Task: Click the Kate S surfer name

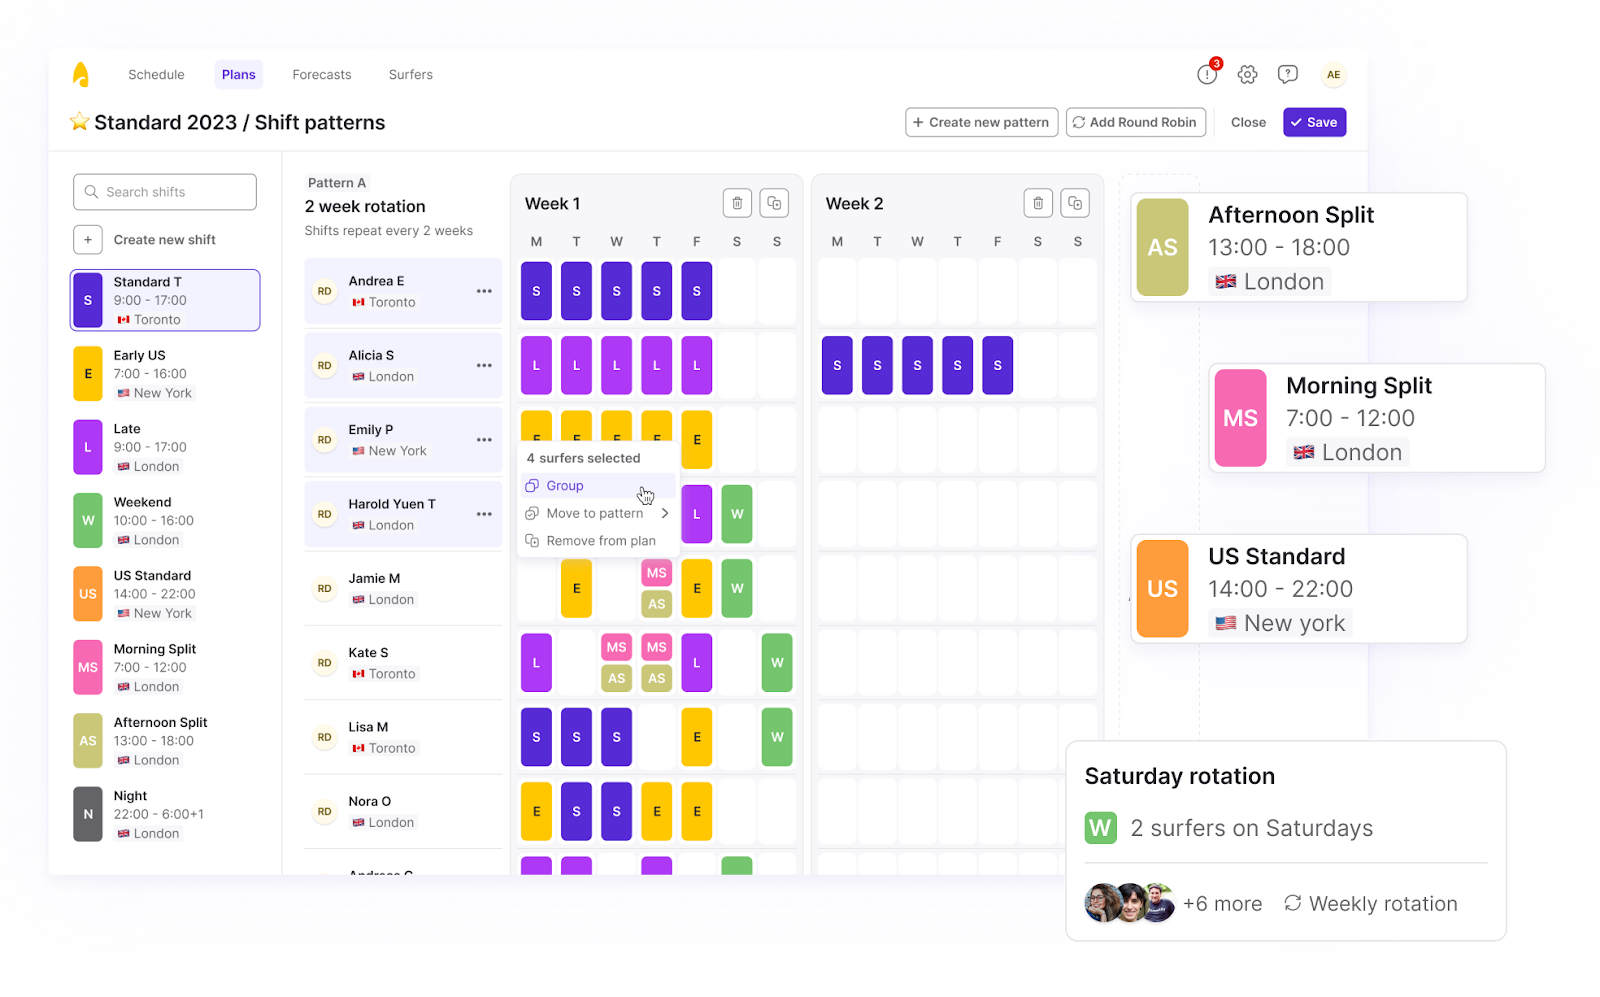Action: (368, 652)
